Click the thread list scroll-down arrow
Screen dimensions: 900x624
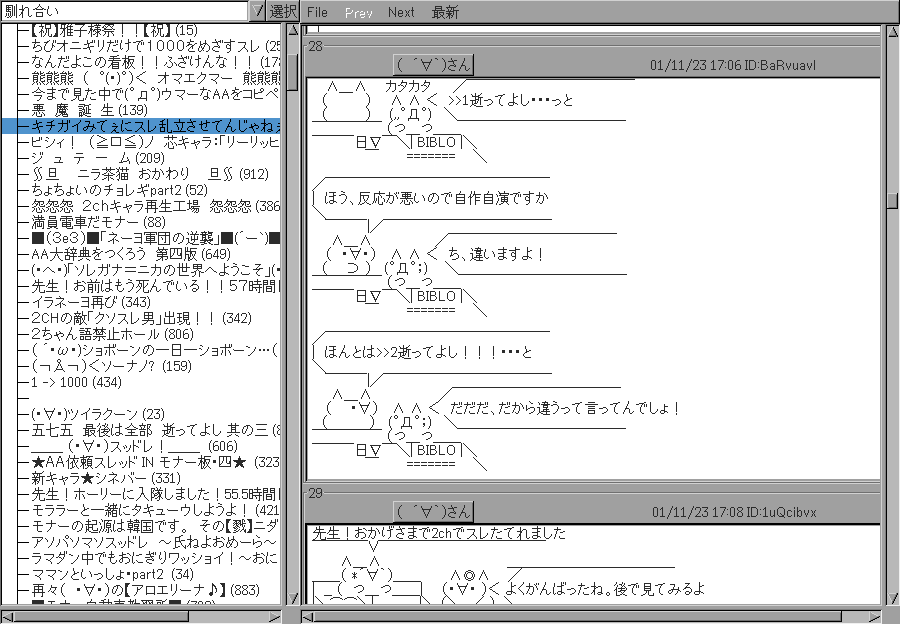[x=292, y=597]
